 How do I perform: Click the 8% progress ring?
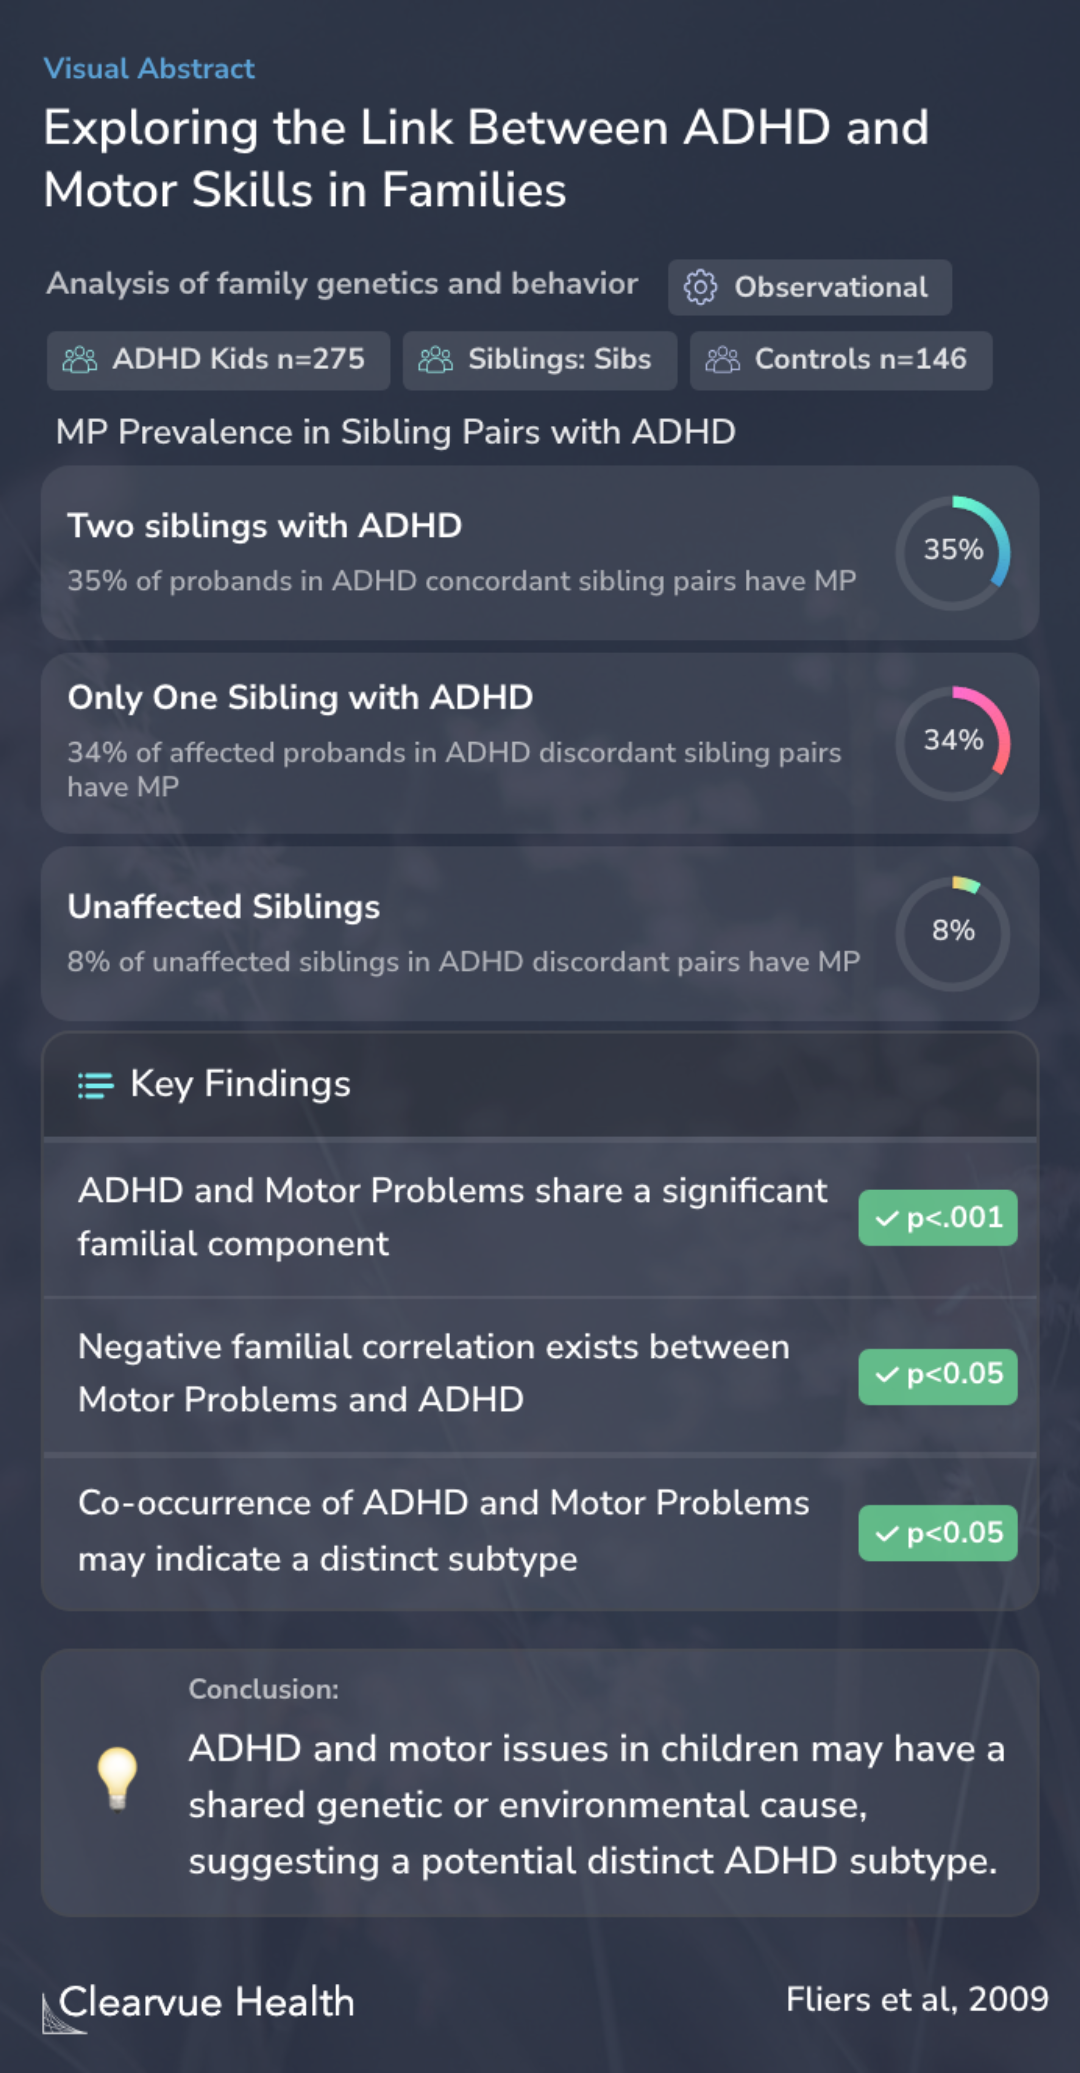pos(953,933)
